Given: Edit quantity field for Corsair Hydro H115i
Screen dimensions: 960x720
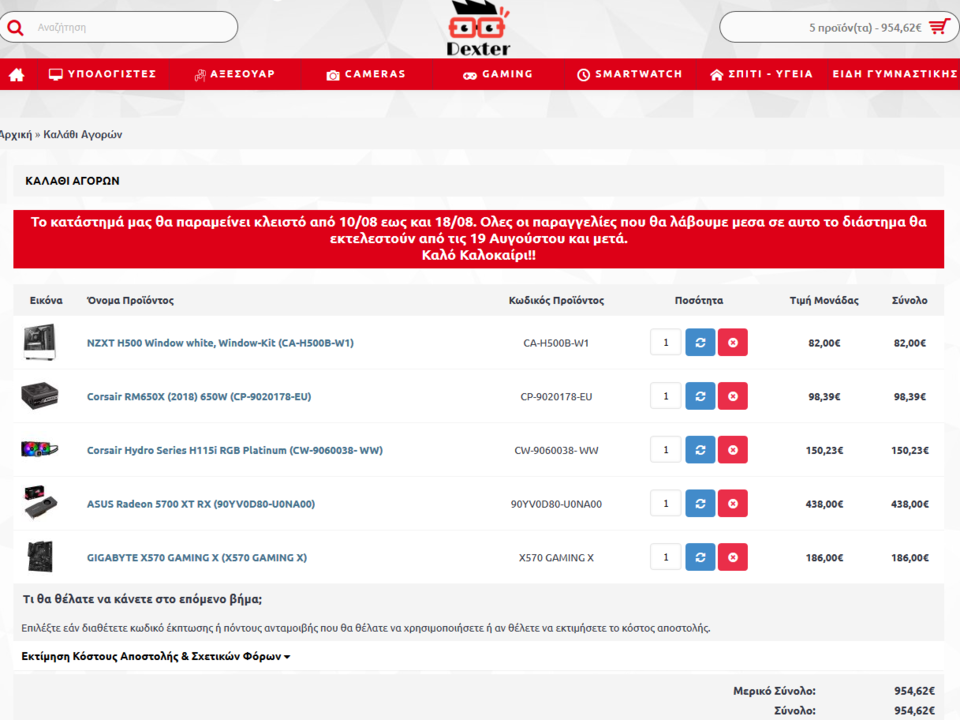Looking at the screenshot, I should click(666, 450).
